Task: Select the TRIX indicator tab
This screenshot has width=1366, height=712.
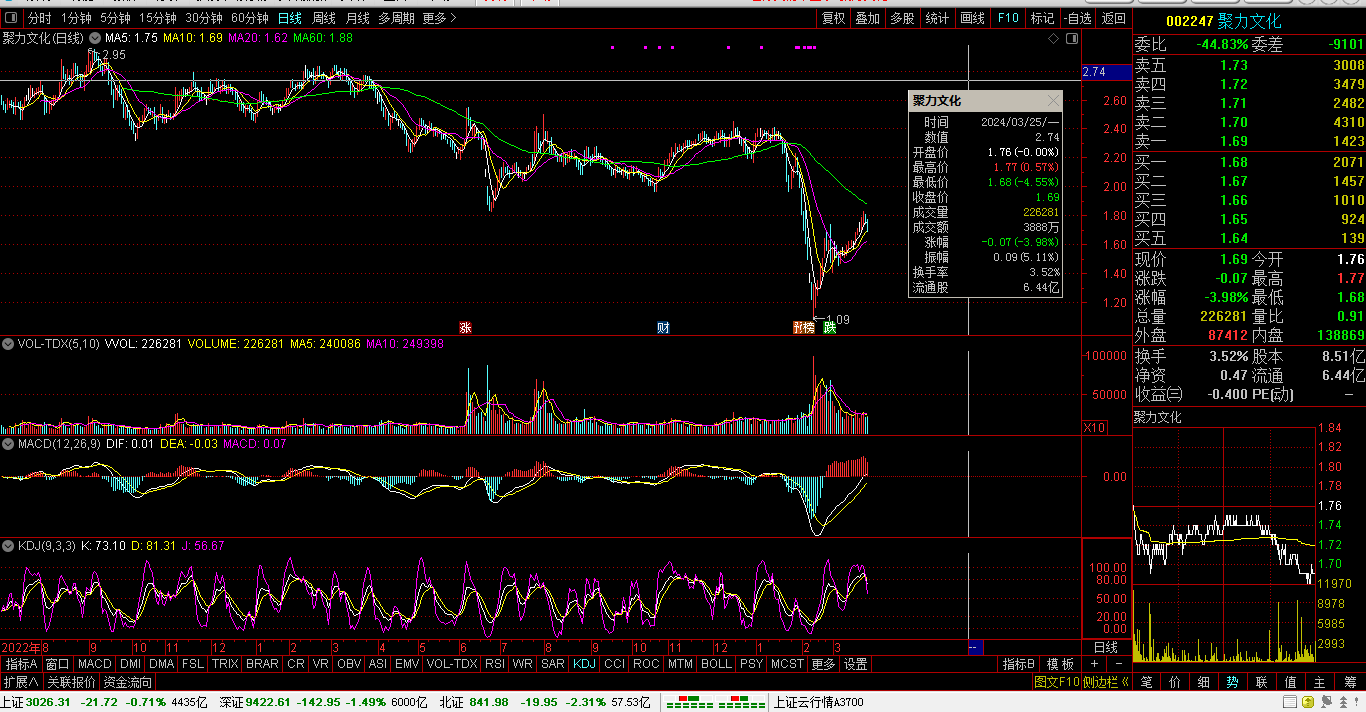Action: coord(225,664)
